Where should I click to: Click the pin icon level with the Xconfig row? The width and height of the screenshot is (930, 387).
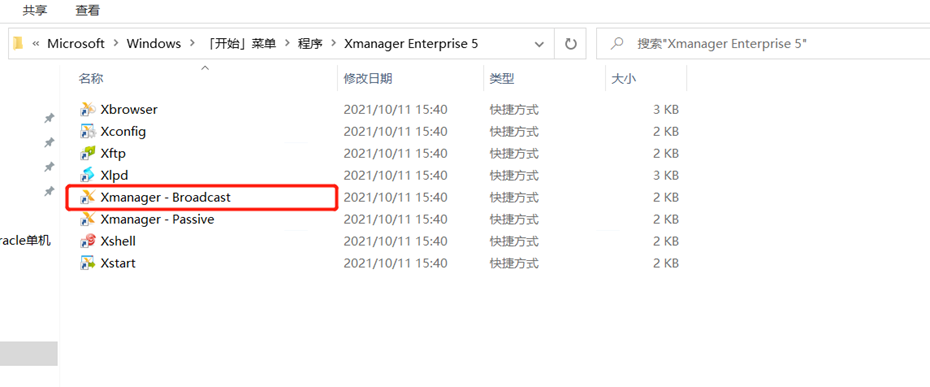point(49,142)
